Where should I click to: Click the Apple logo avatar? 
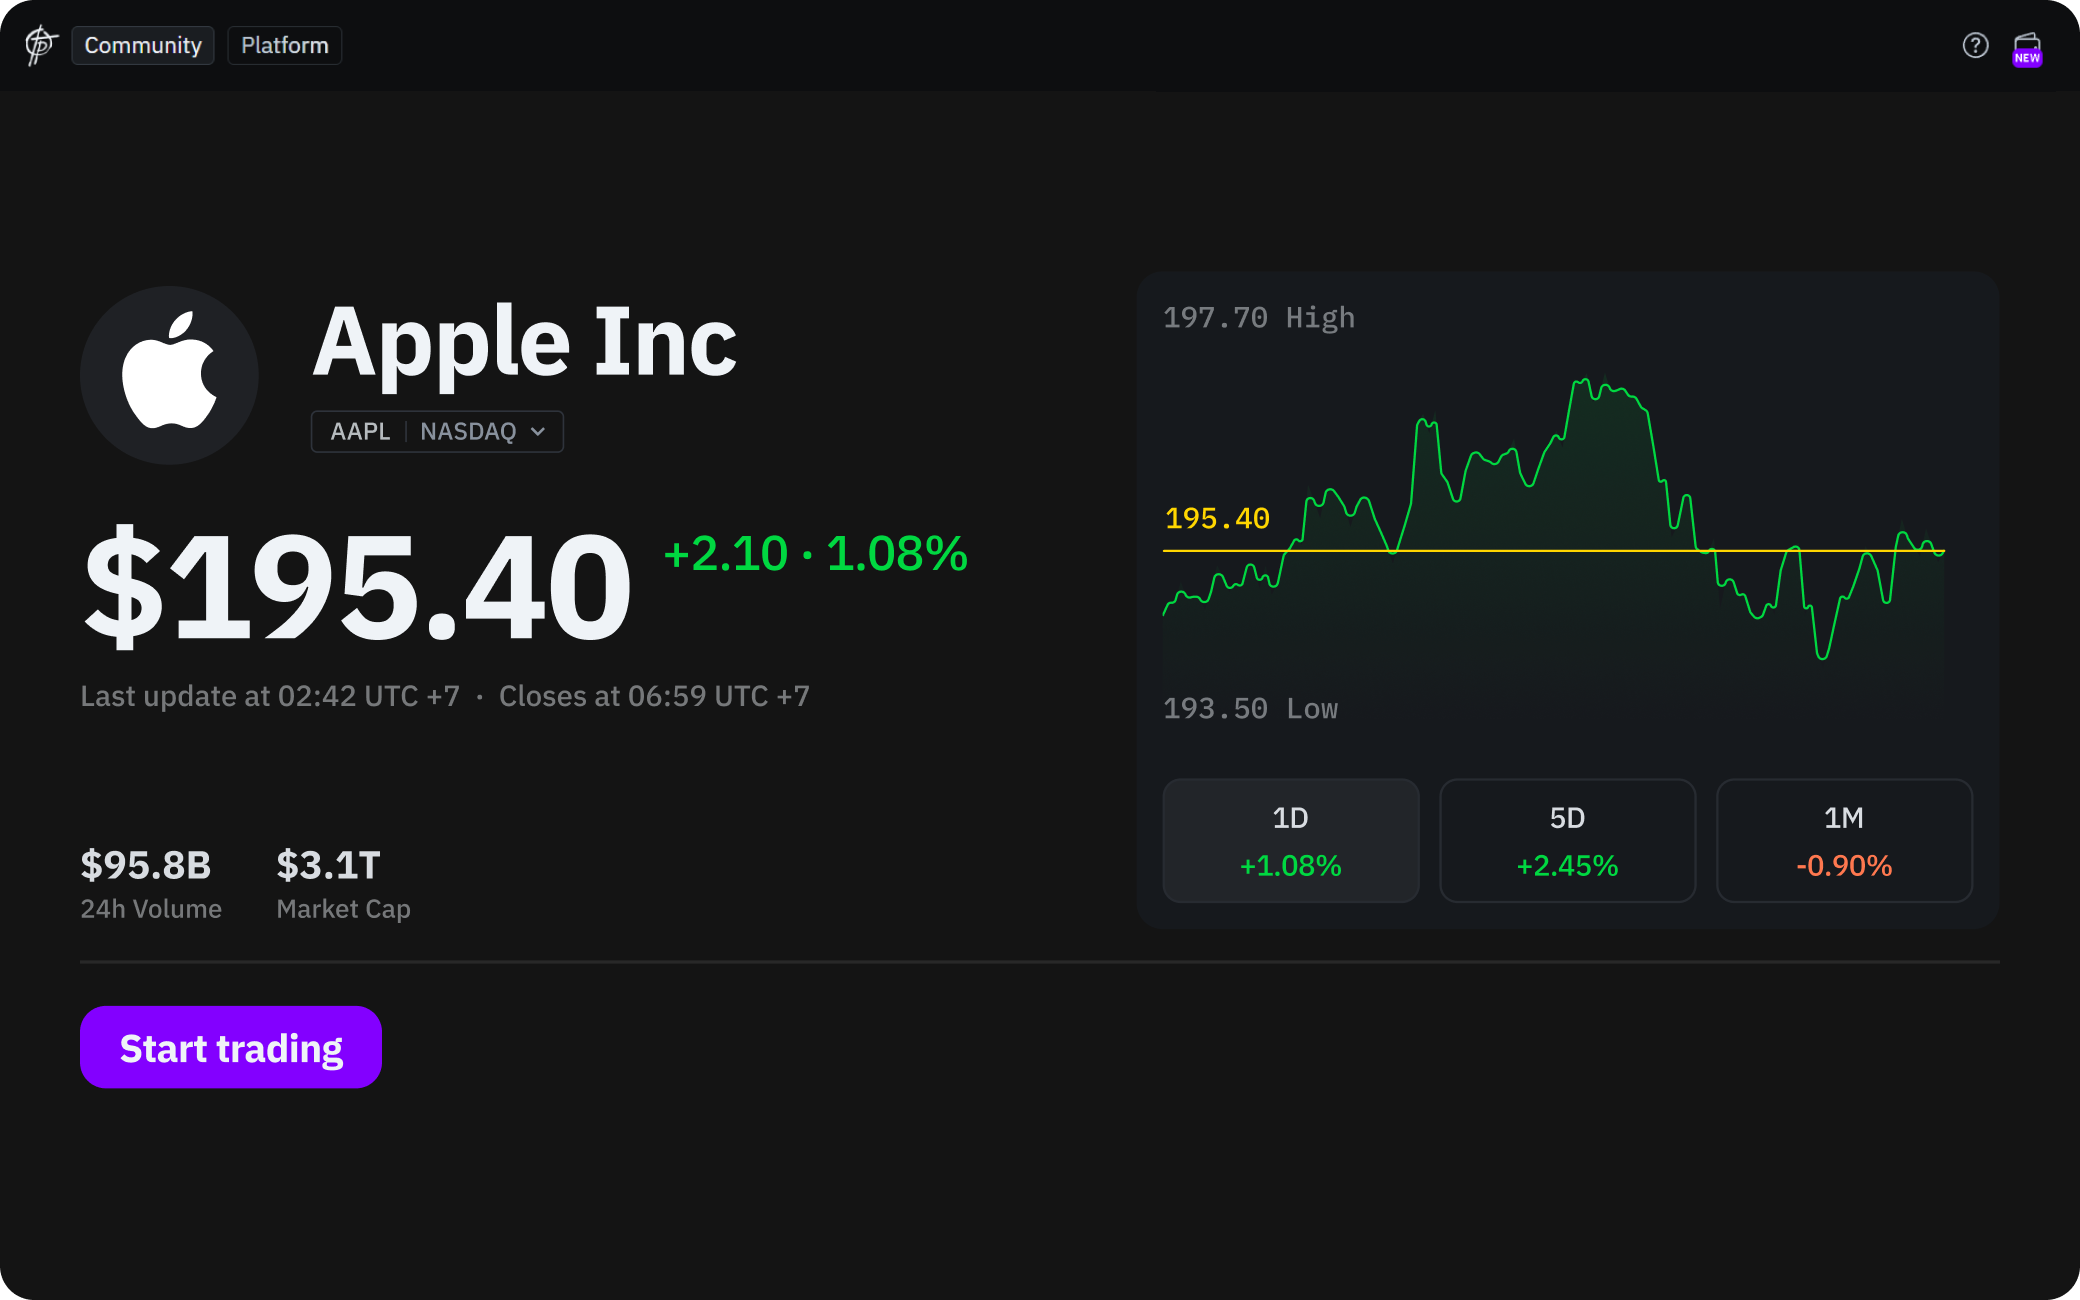tap(169, 375)
